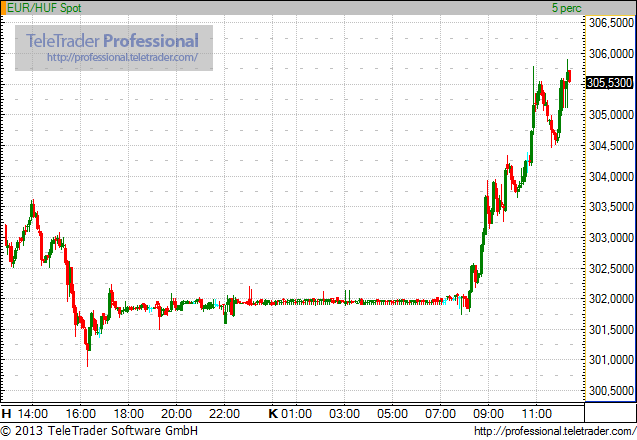Screen dimensions: 637x440
Task: Click the 05:00 time axis label
Action: [392, 414]
